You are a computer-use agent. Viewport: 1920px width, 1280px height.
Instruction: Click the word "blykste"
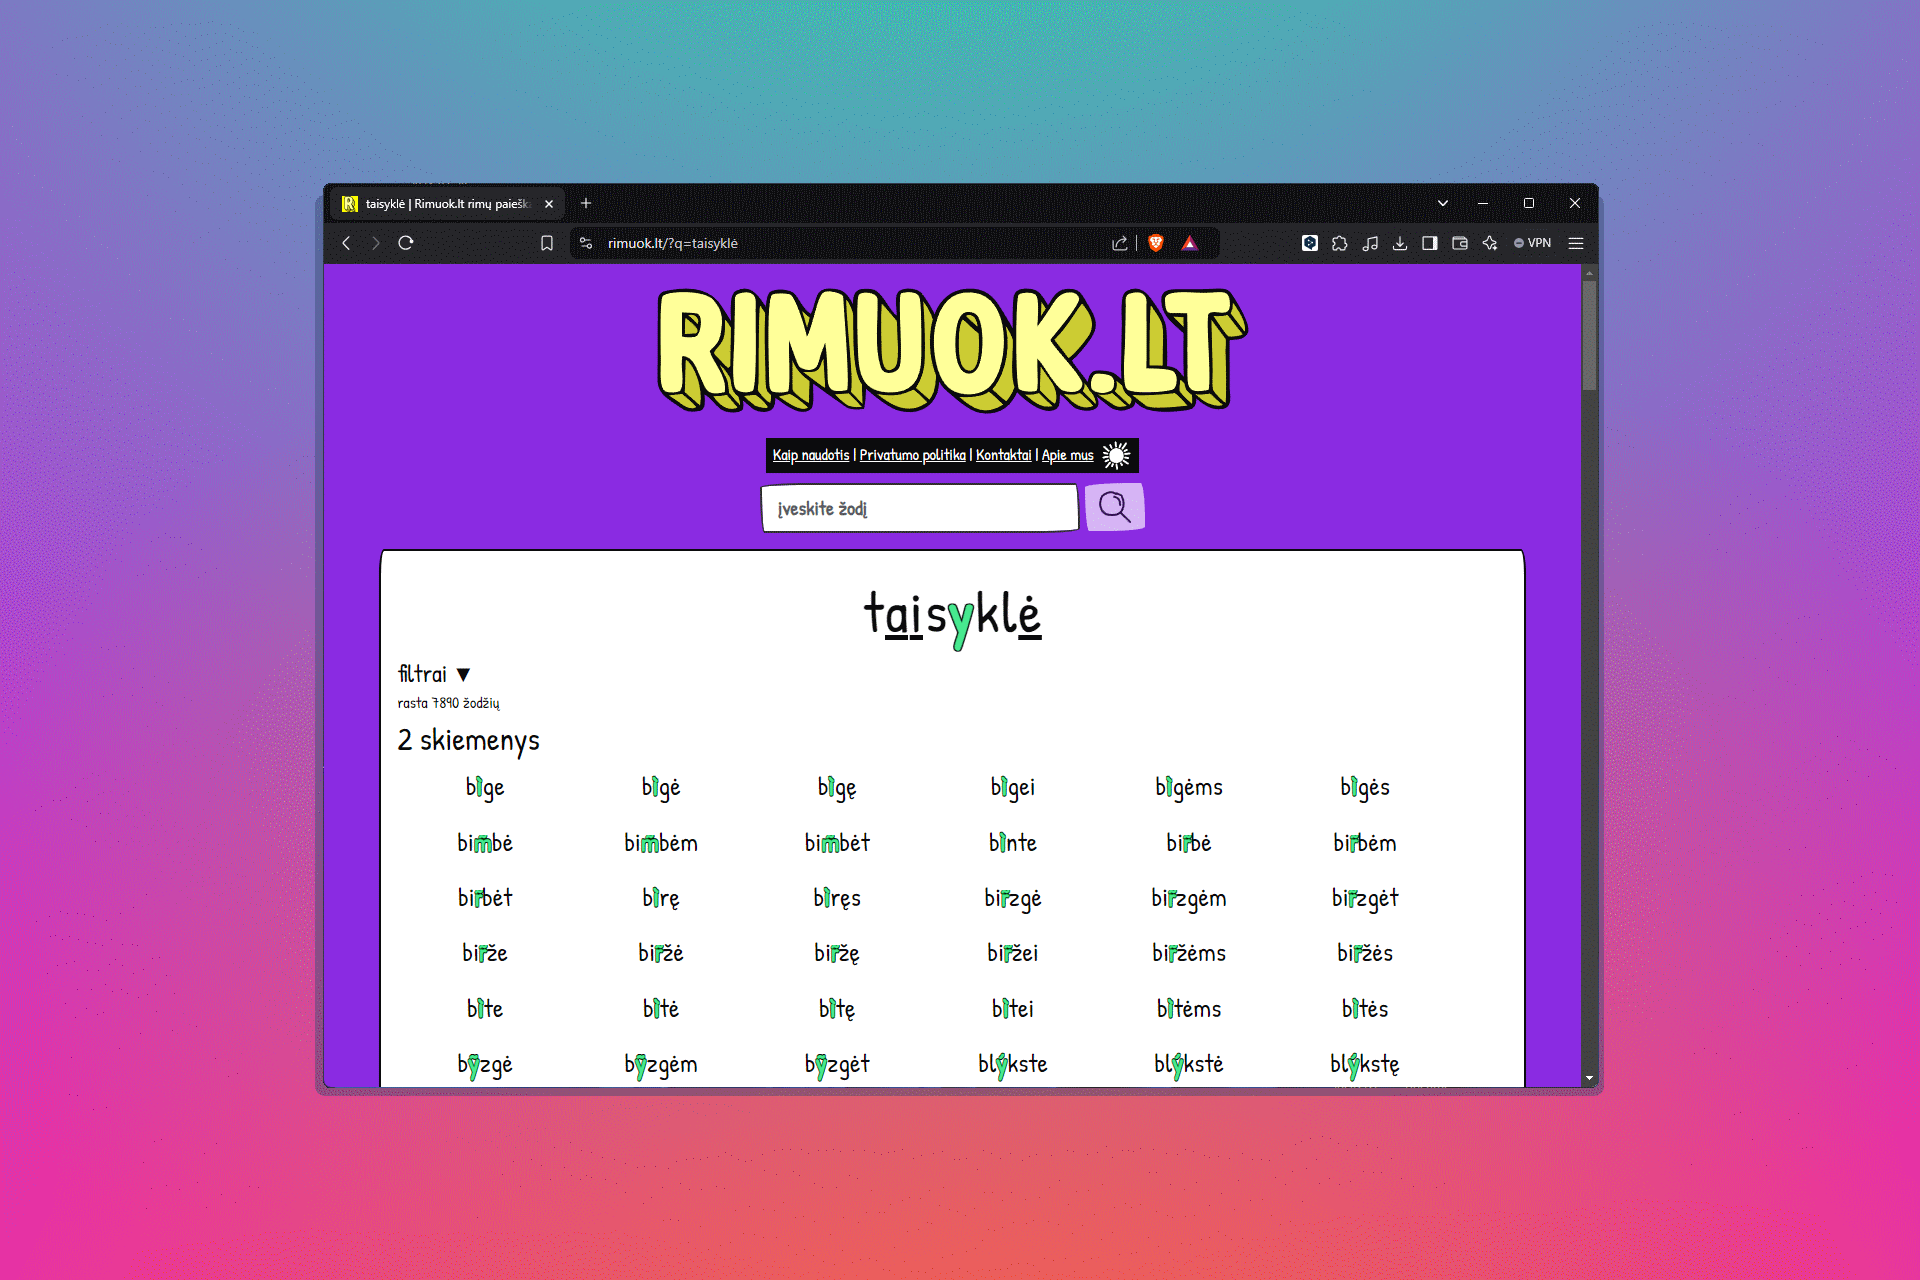[1013, 1065]
